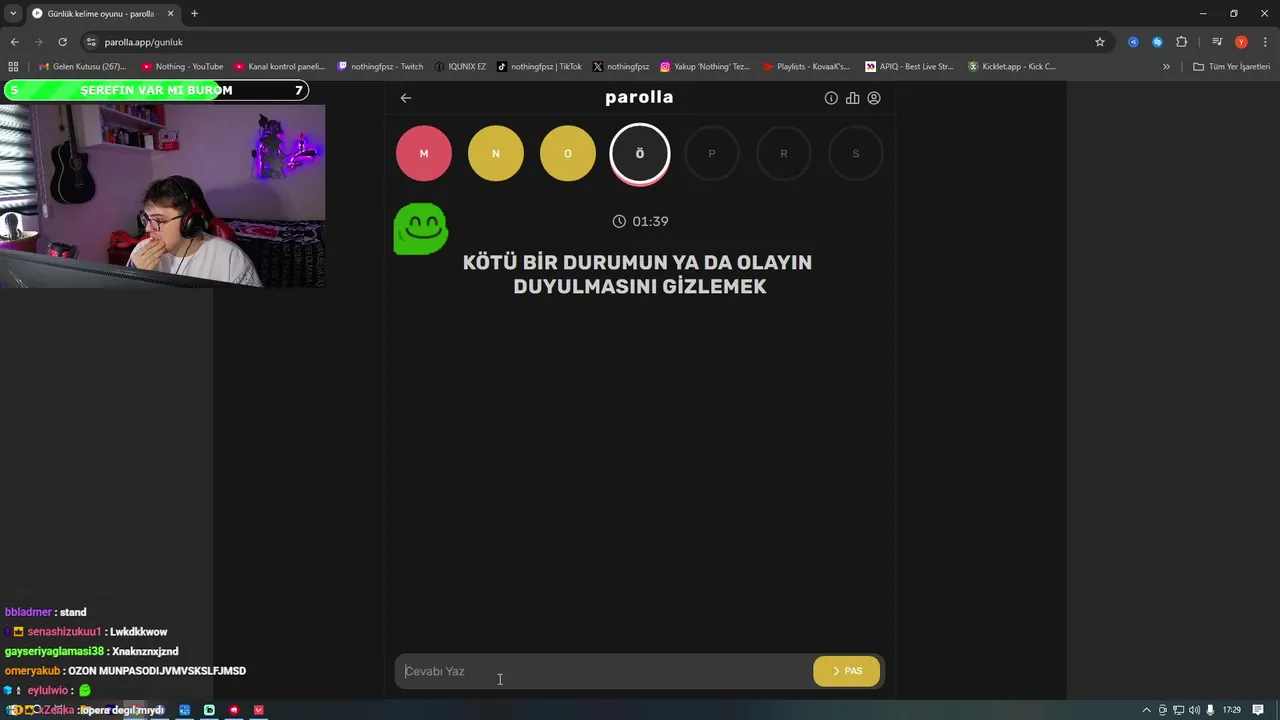
Task: Open the media control icon in toolbar
Action: coord(1217,42)
